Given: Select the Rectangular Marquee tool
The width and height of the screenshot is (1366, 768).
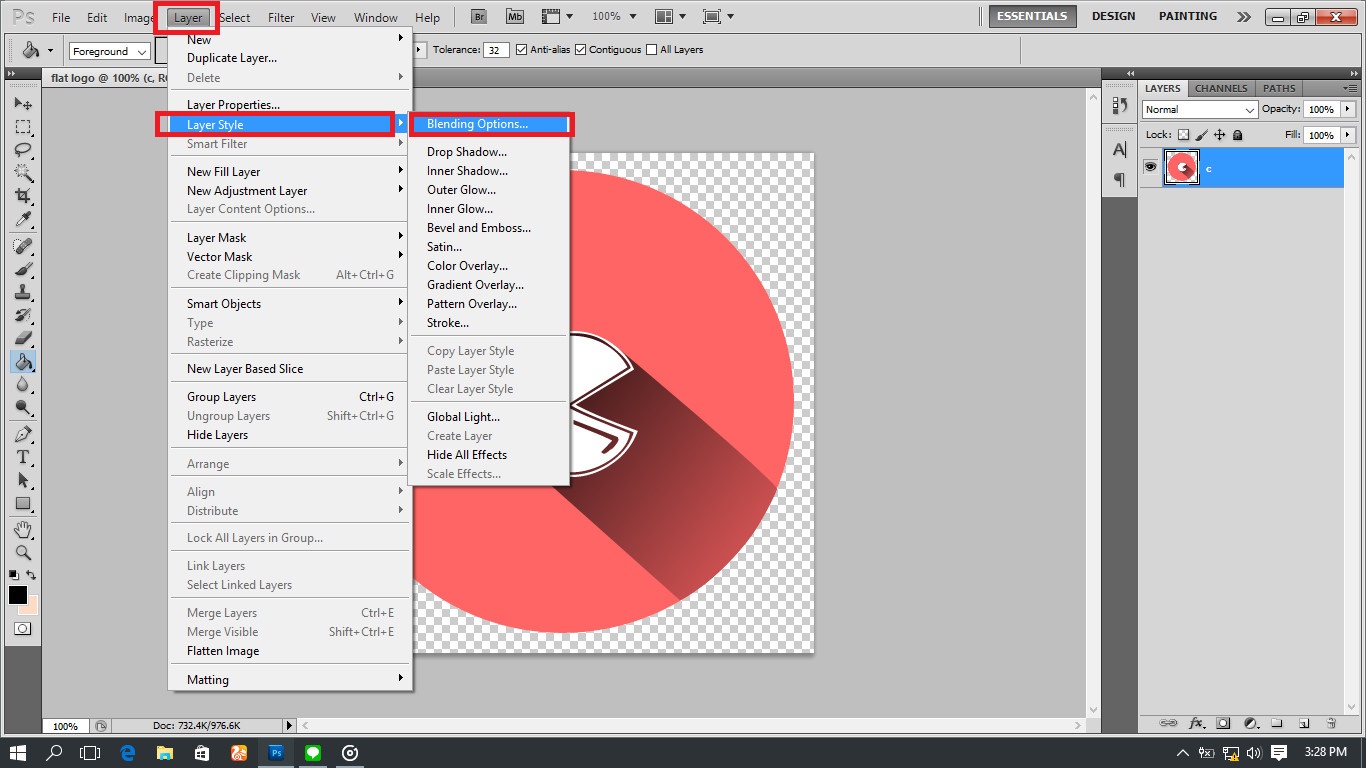Looking at the screenshot, I should tap(23, 127).
